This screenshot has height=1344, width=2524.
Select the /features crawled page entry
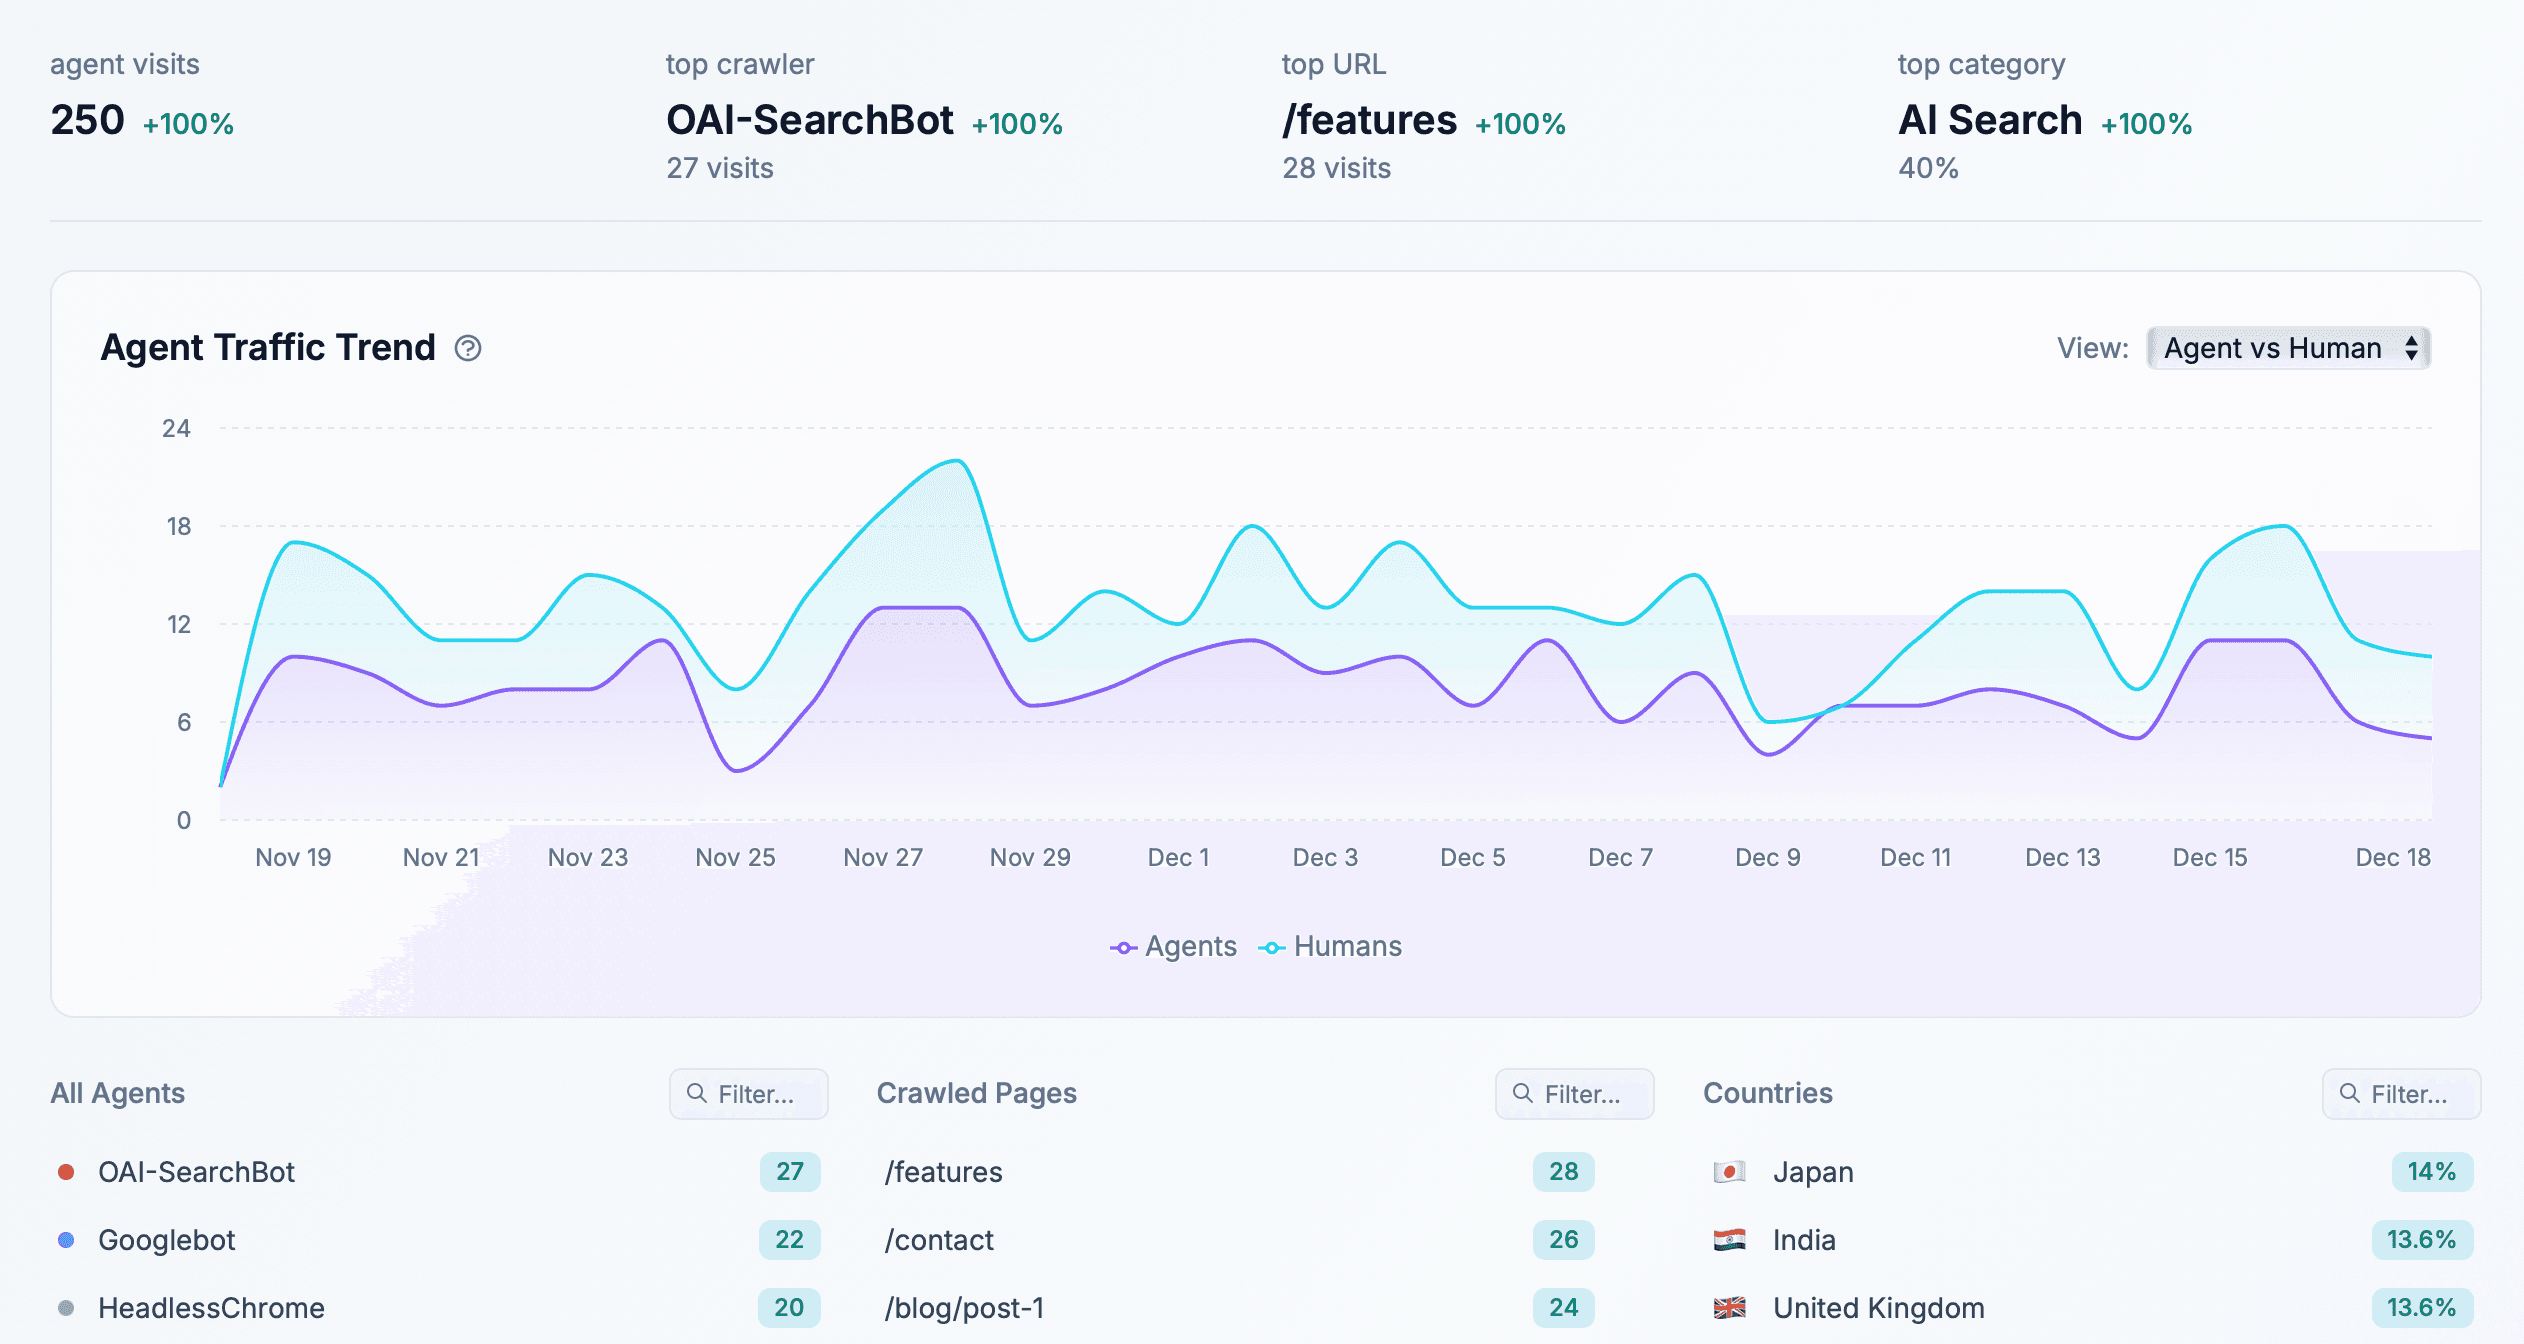(942, 1171)
